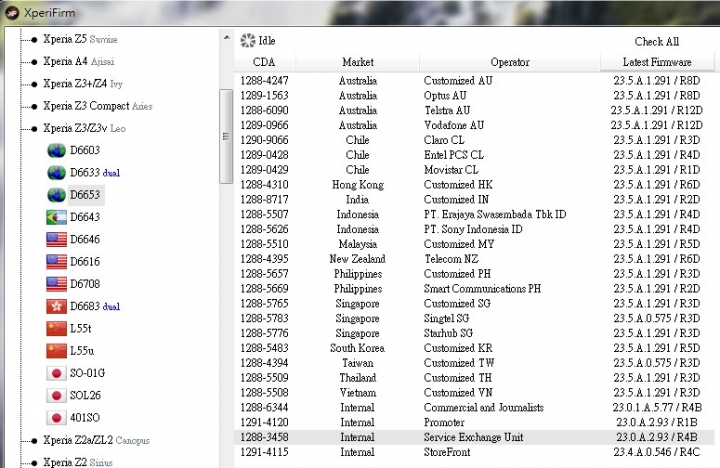
Task: Select the 1288-4247 Customized AU row
Action: point(474,81)
